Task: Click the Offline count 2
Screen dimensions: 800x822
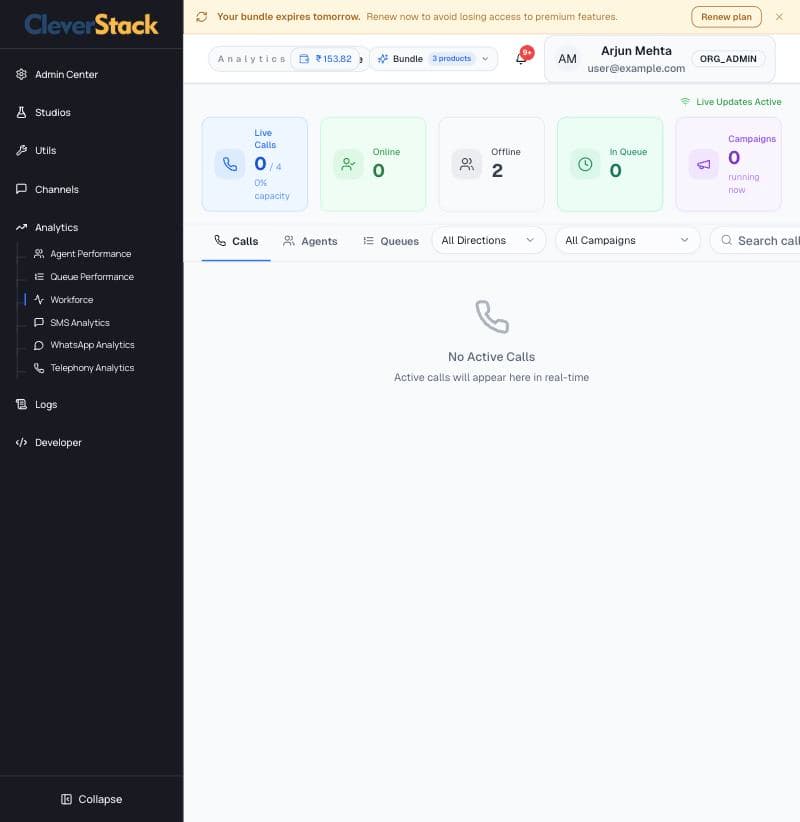Action: pyautogui.click(x=497, y=170)
